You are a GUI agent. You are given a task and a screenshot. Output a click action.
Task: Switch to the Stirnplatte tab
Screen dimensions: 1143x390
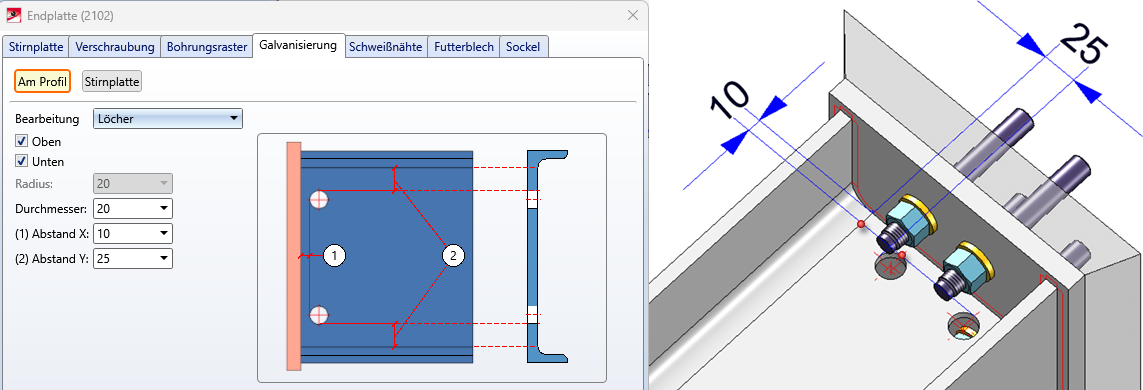(x=36, y=47)
